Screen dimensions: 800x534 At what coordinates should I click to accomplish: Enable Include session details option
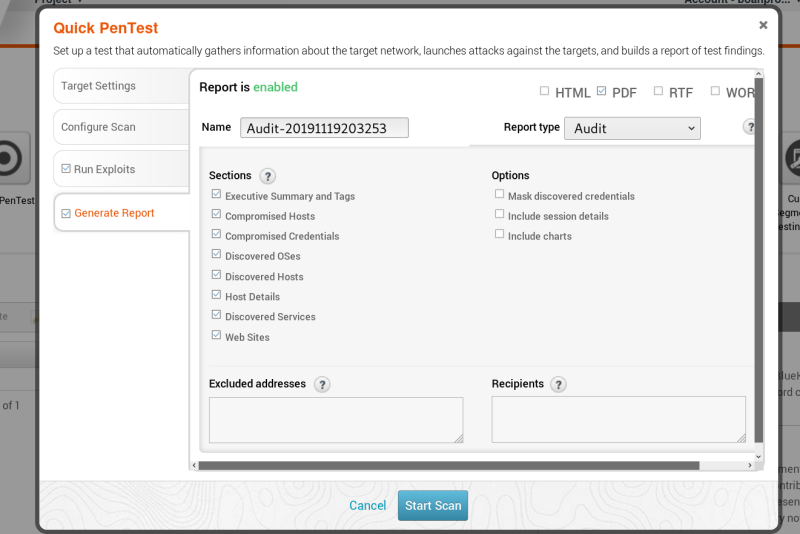(499, 214)
